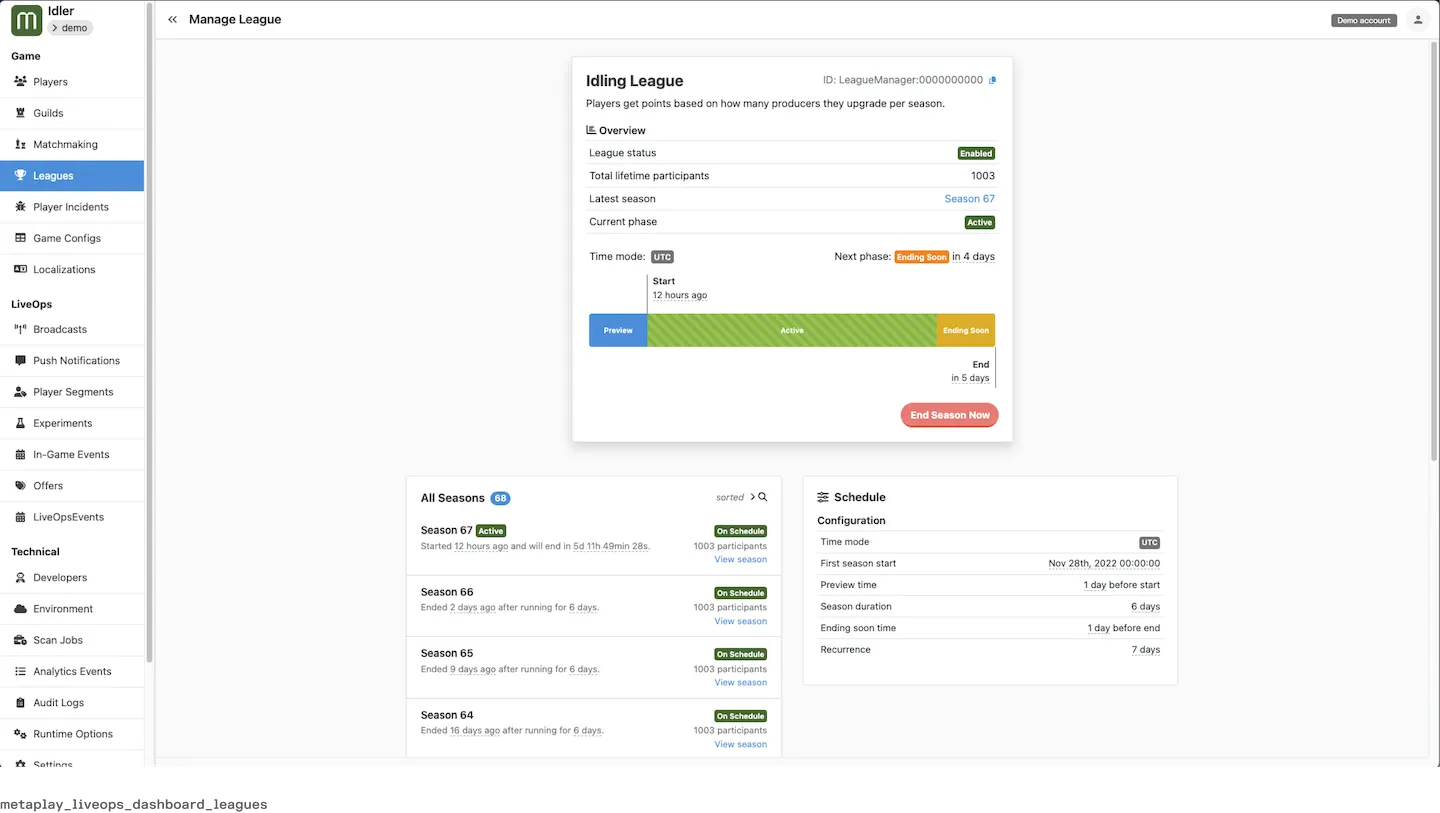This screenshot has height=813, width=1440.
Task: Copy the LeagueManager ID
Action: coord(992,80)
